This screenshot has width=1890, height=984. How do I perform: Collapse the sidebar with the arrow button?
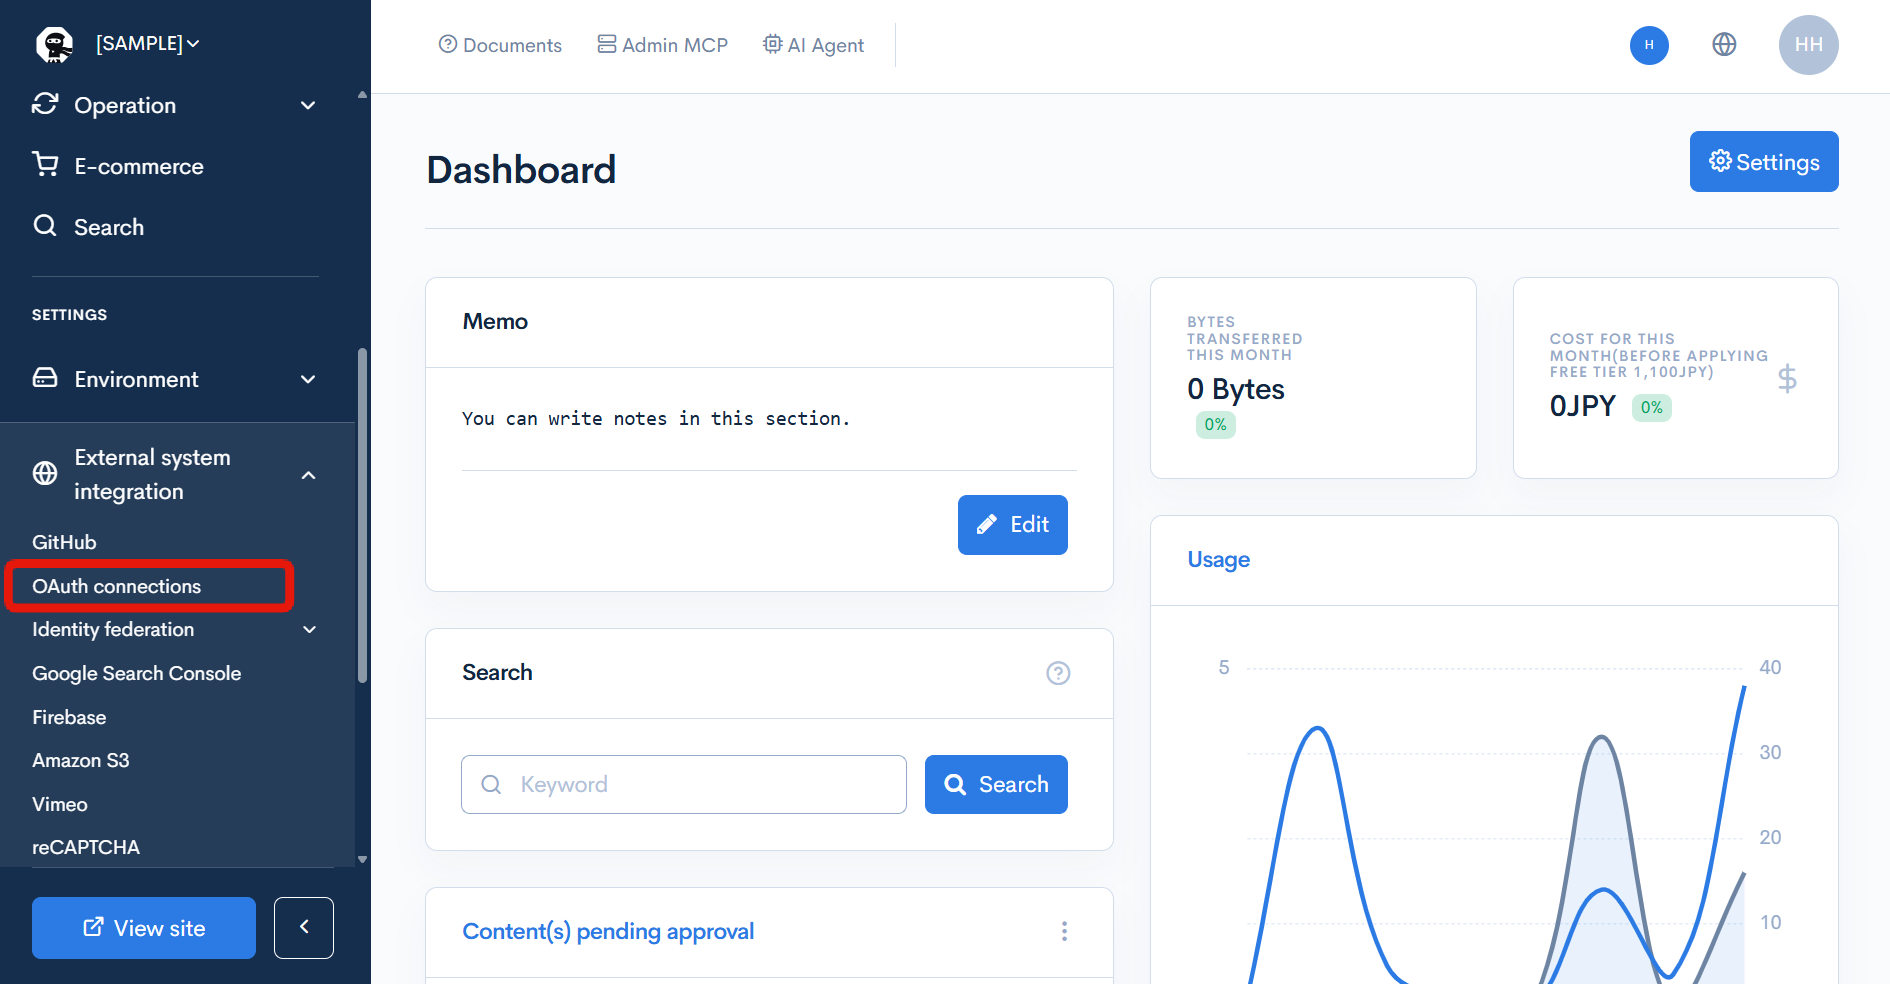pyautogui.click(x=304, y=928)
